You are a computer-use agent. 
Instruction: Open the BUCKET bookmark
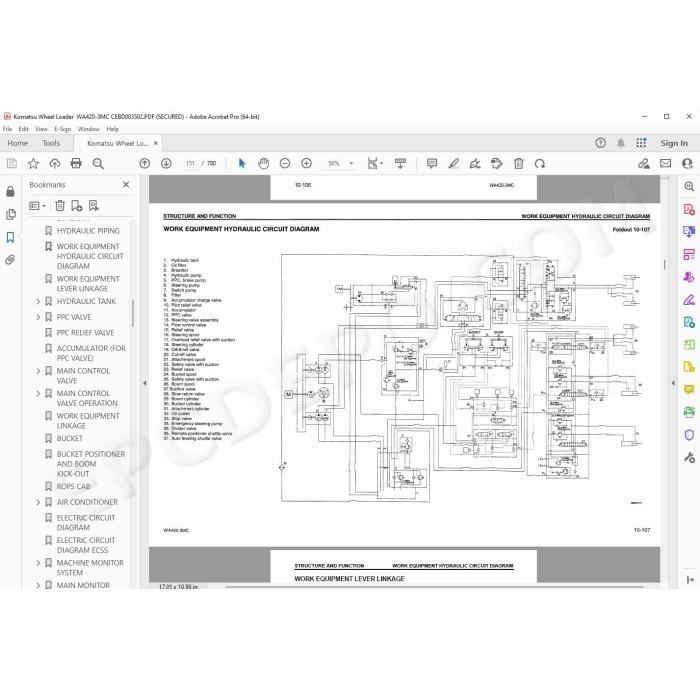click(69, 438)
